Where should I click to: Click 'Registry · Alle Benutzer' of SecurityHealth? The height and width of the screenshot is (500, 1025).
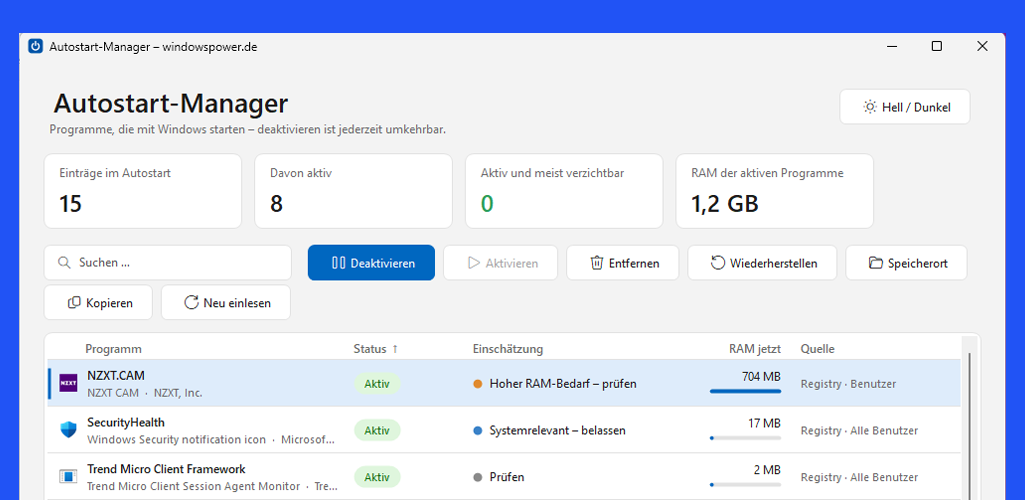coord(859,431)
